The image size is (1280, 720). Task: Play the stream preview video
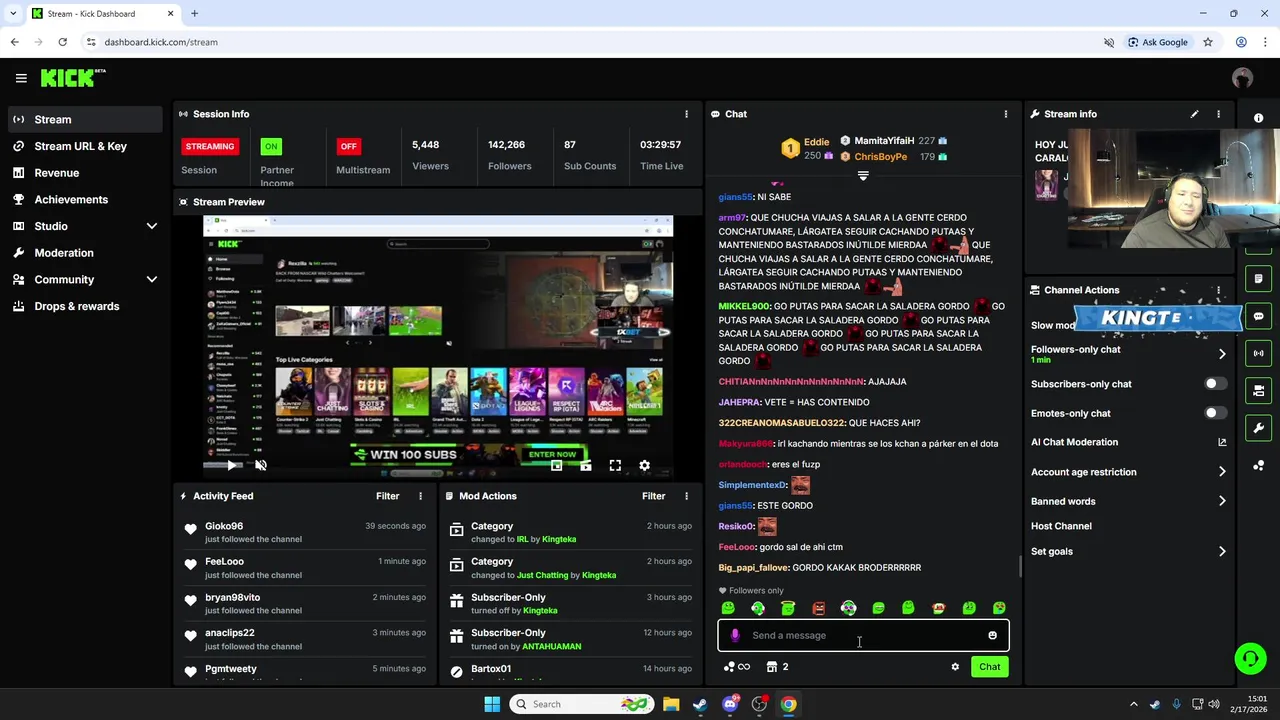click(231, 465)
